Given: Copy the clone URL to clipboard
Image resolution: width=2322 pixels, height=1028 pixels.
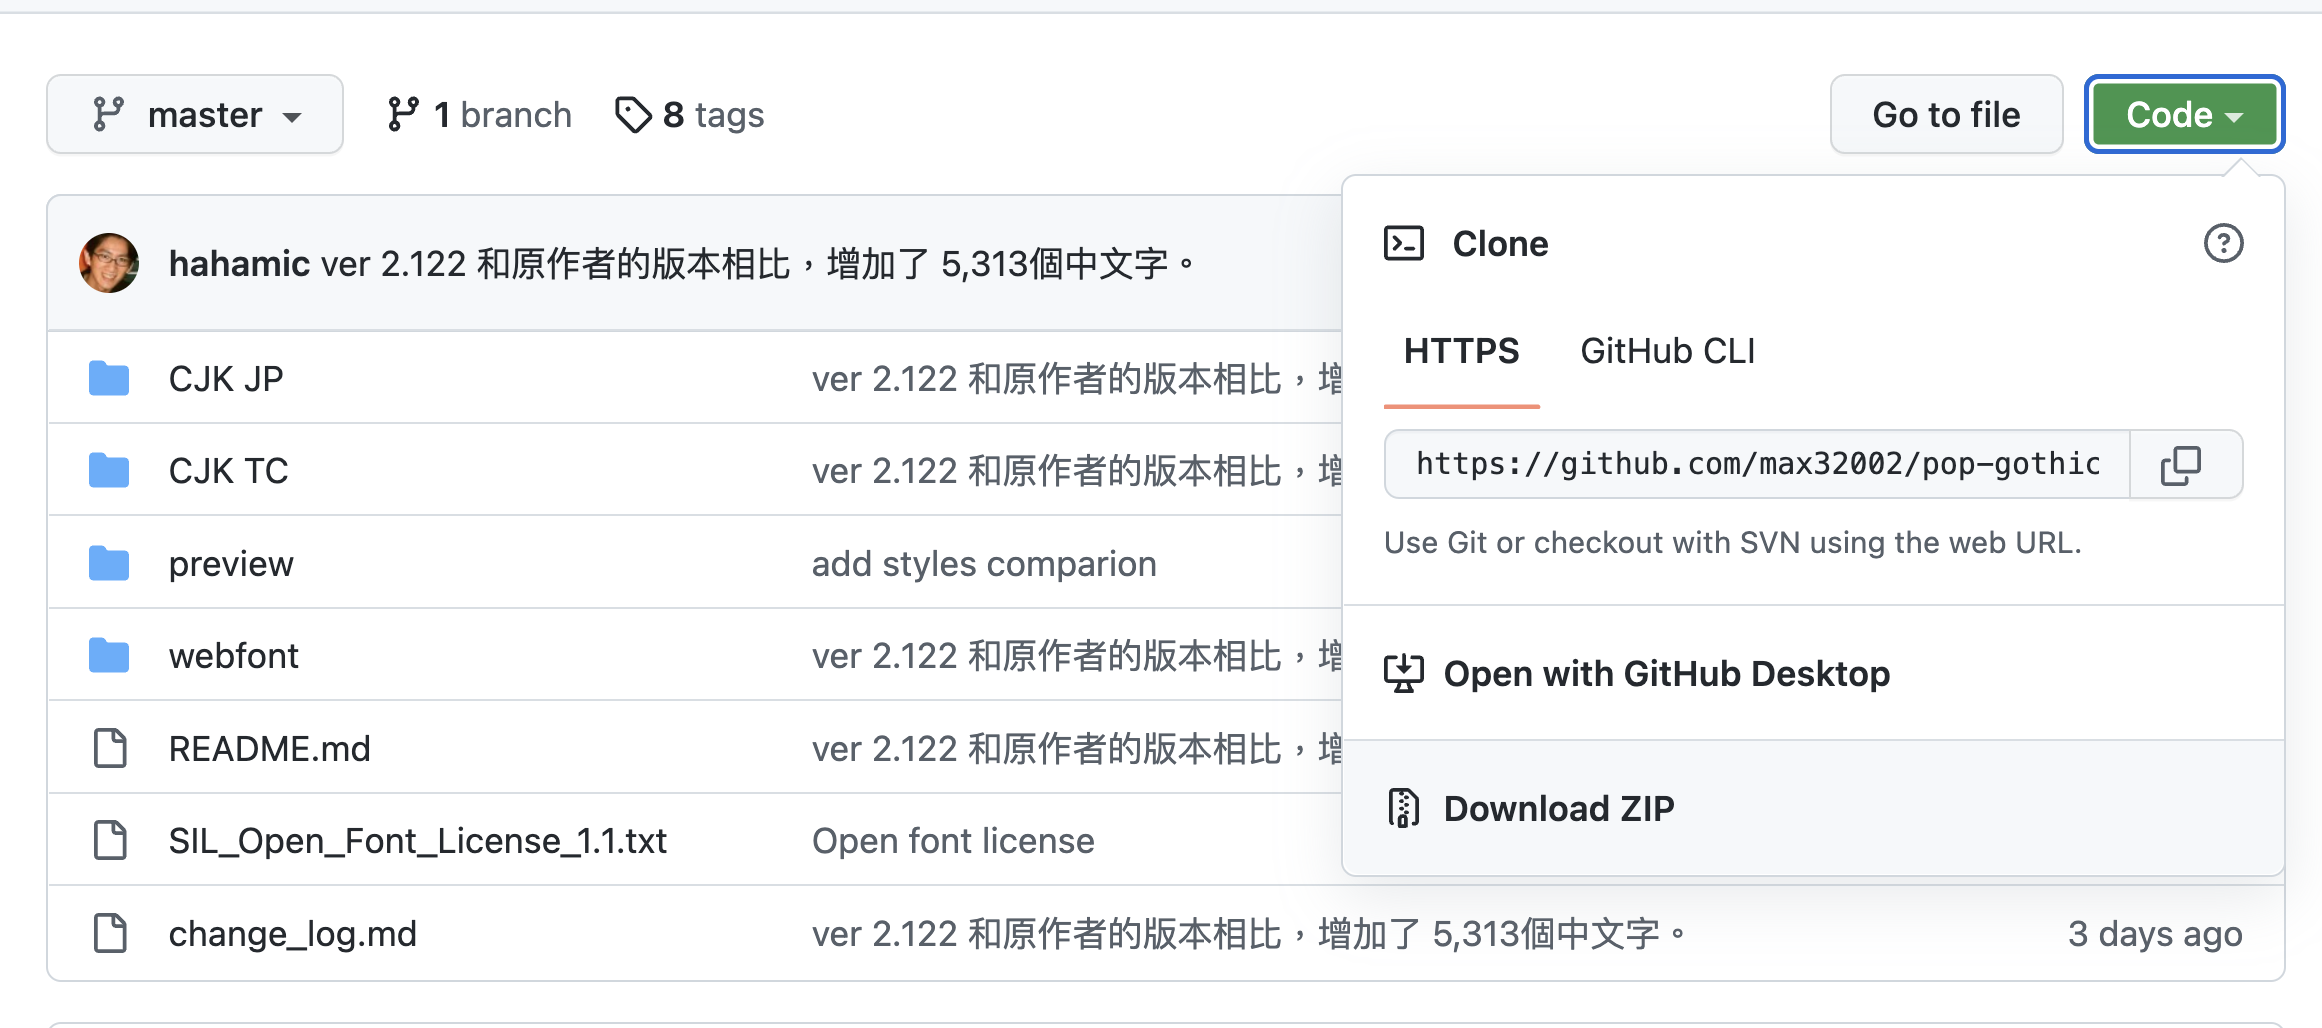Looking at the screenshot, I should pos(2181,465).
